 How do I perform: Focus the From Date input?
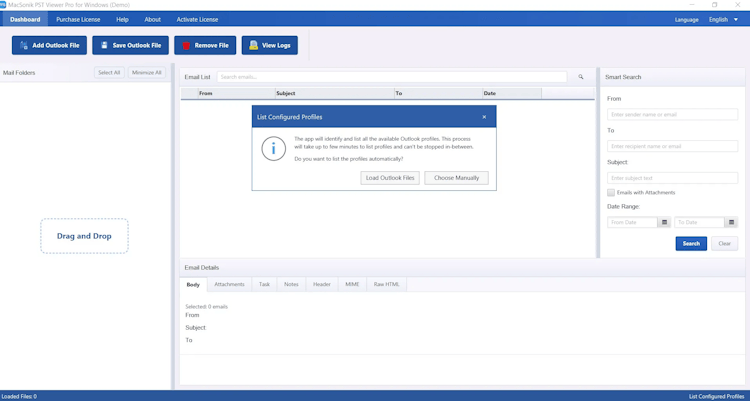(x=633, y=223)
